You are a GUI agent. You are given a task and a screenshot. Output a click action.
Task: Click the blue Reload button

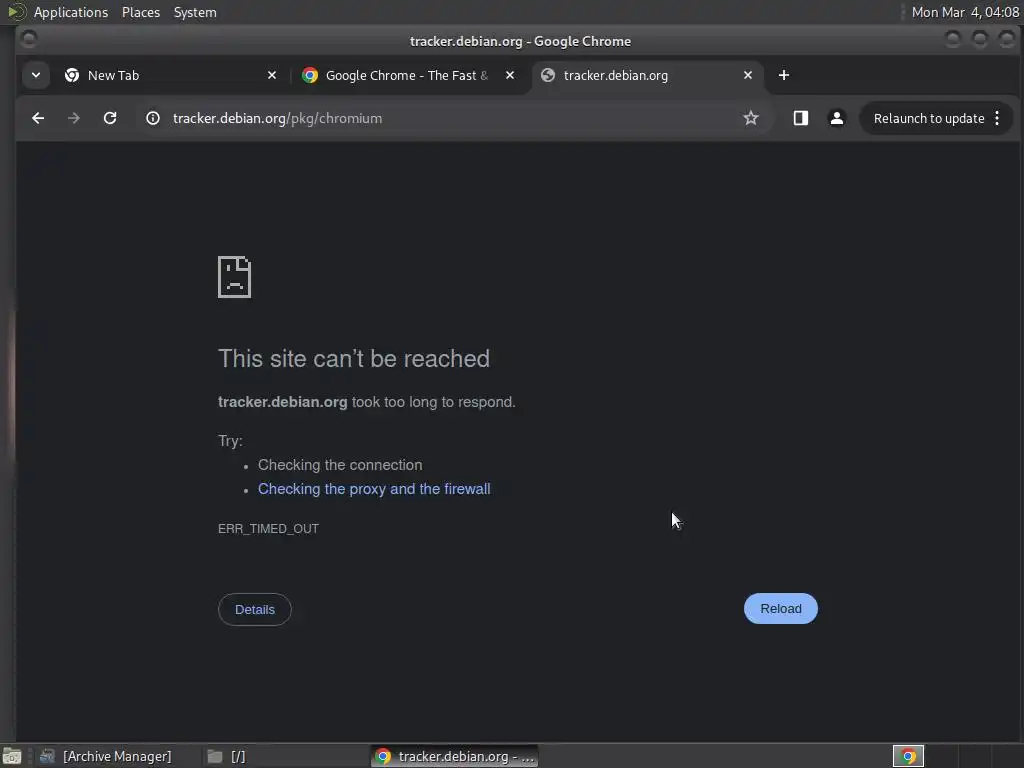(x=780, y=609)
